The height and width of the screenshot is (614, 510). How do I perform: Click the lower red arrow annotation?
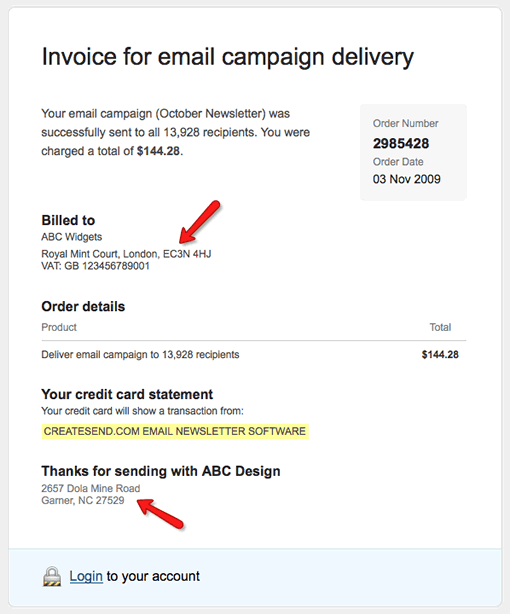click(x=160, y=513)
